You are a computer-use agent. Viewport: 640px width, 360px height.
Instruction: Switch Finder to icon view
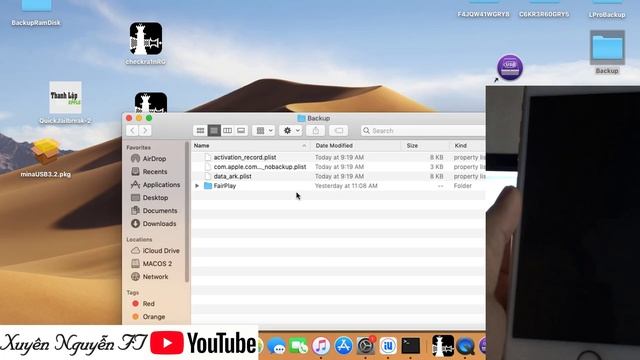(200, 131)
